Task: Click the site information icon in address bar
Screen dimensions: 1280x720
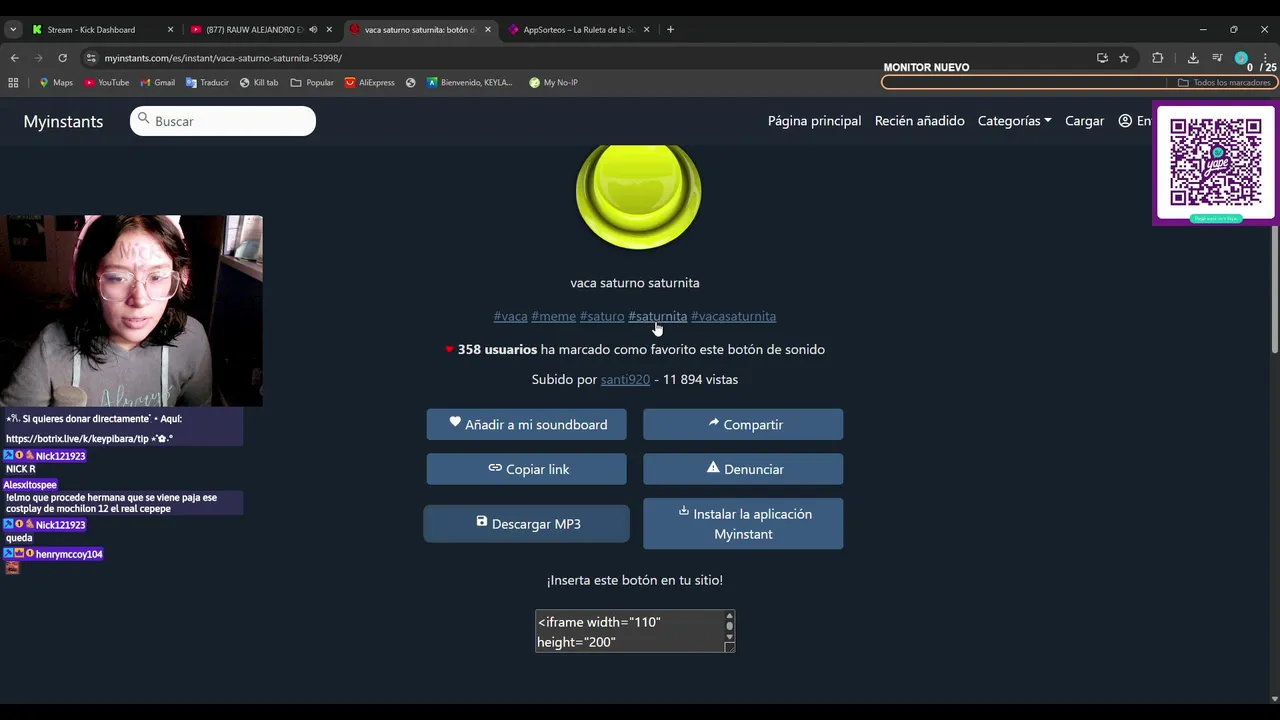Action: click(92, 58)
